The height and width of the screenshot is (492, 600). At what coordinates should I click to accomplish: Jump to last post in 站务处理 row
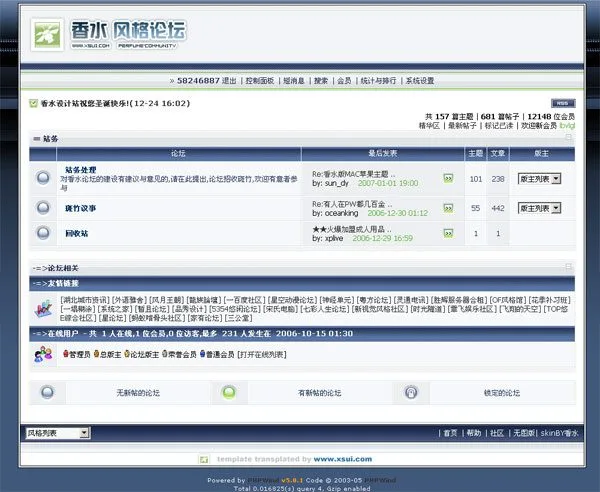tap(449, 178)
